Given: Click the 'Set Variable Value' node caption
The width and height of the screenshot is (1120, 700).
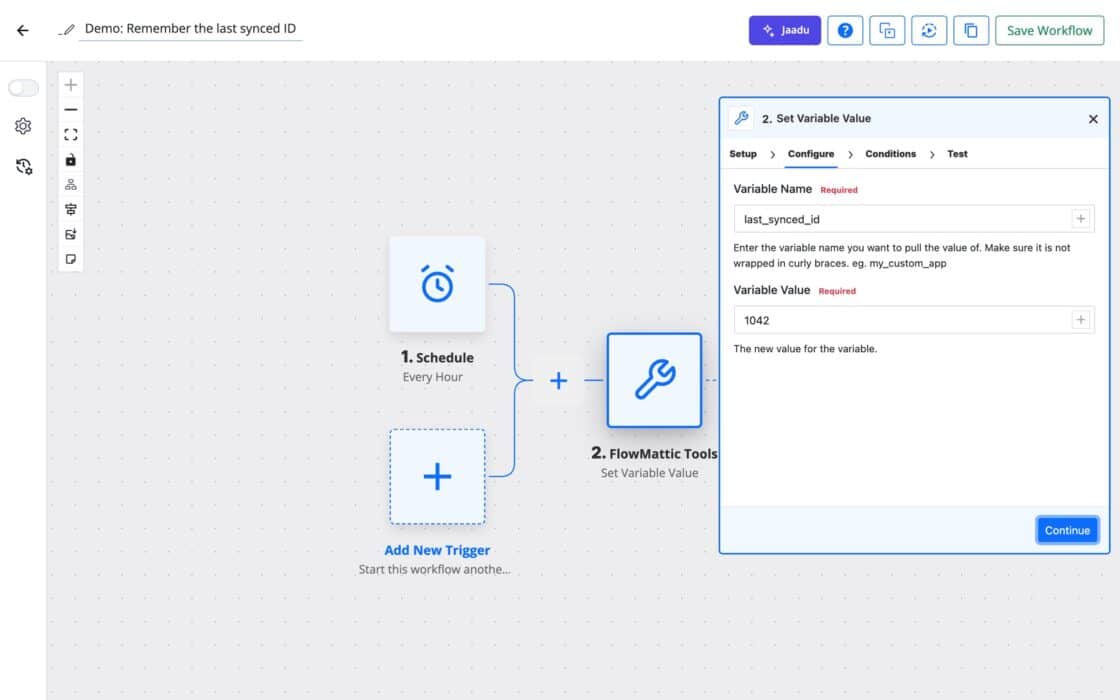Looking at the screenshot, I should 649,473.
